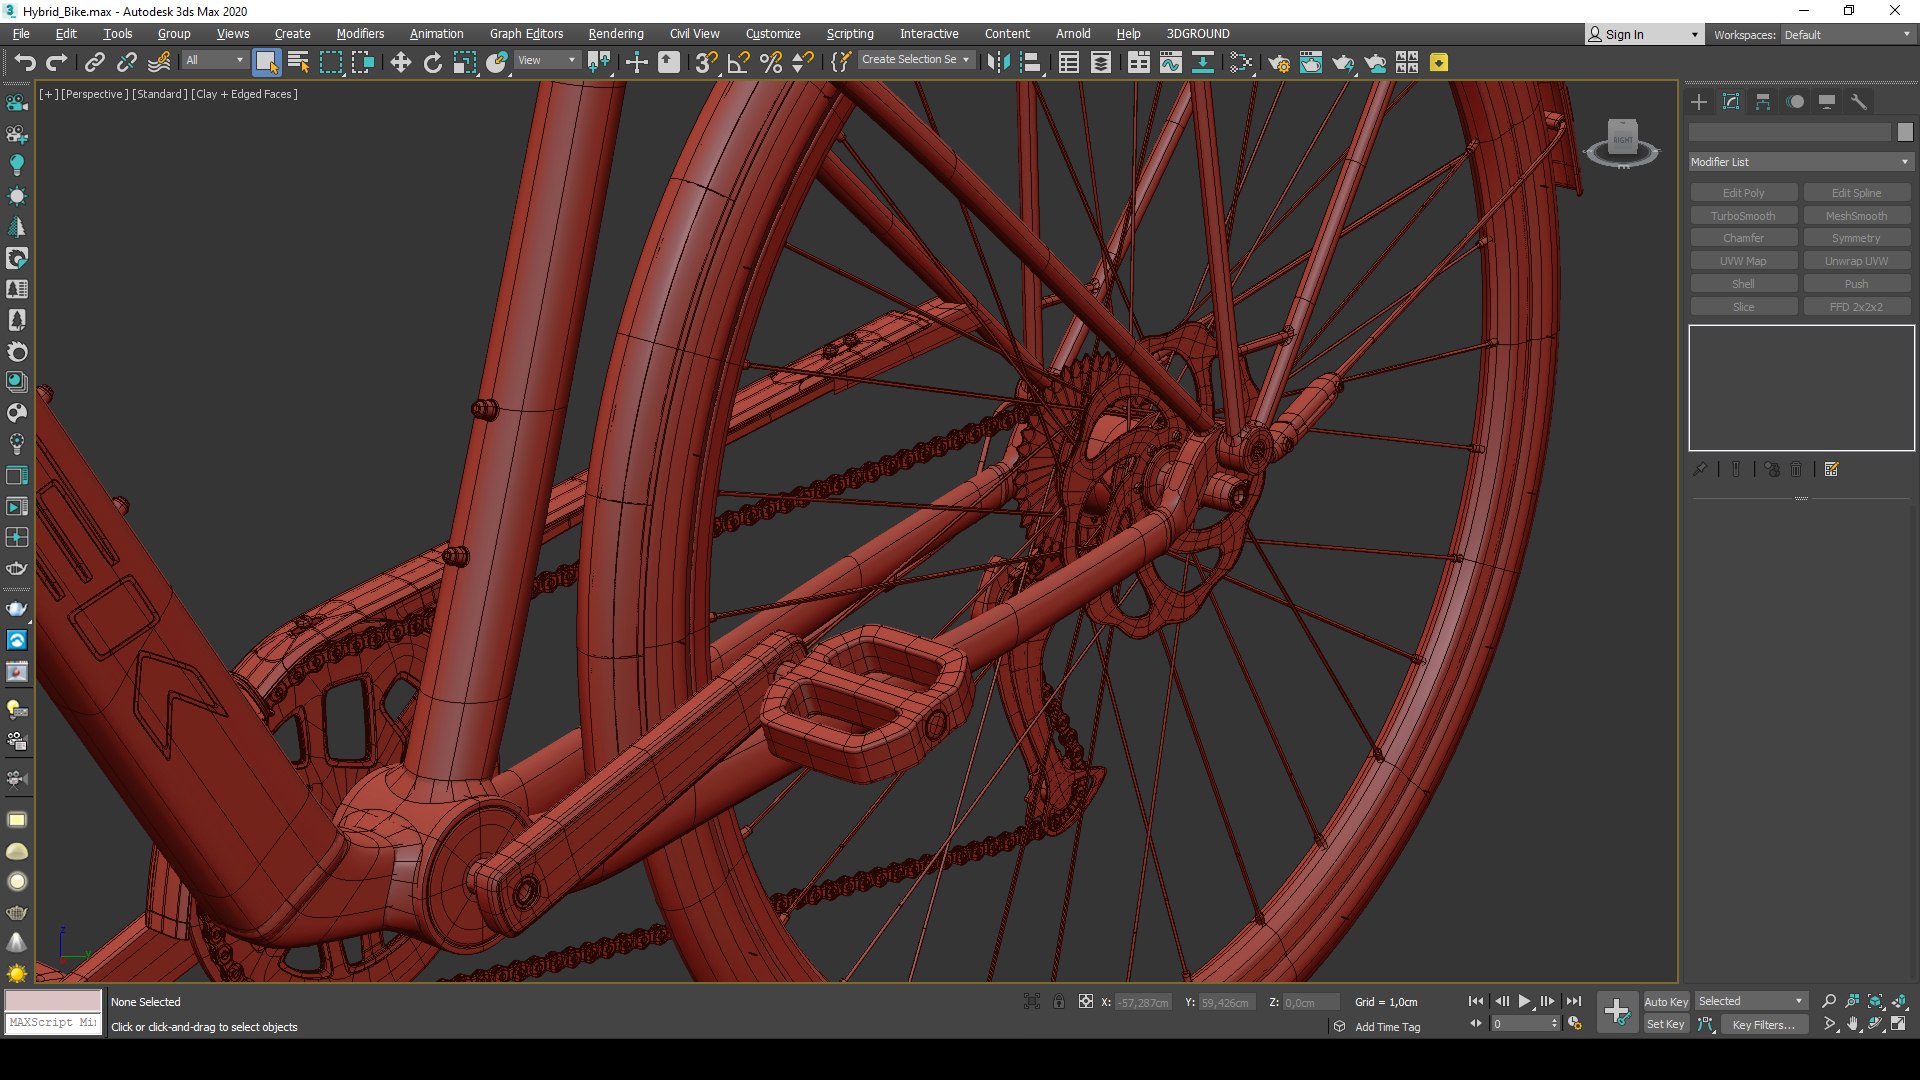Screen dimensions: 1920x1080
Task: Click the Key Filters button
Action: [1764, 1024]
